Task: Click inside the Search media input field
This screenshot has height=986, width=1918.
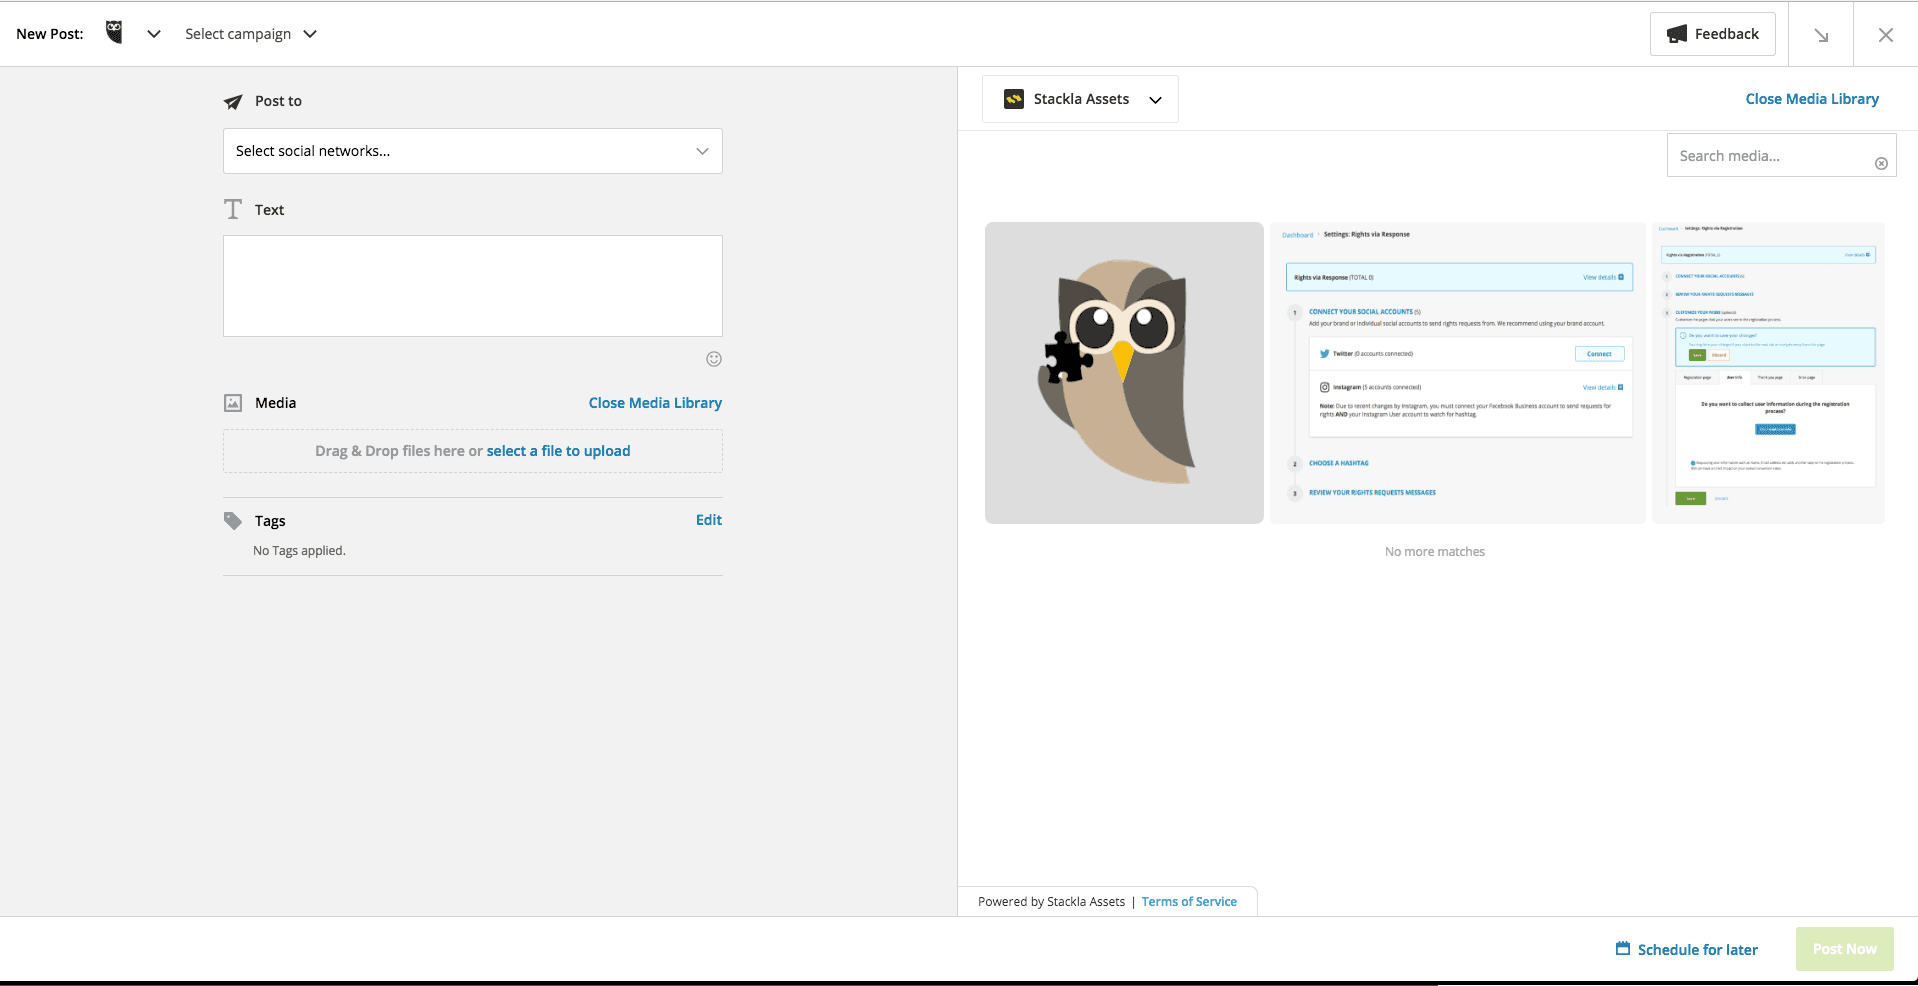Action: point(1770,155)
